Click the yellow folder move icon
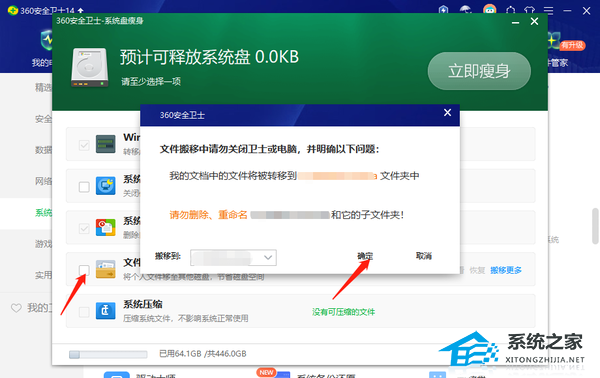This screenshot has height=378, width=600. pos(105,269)
